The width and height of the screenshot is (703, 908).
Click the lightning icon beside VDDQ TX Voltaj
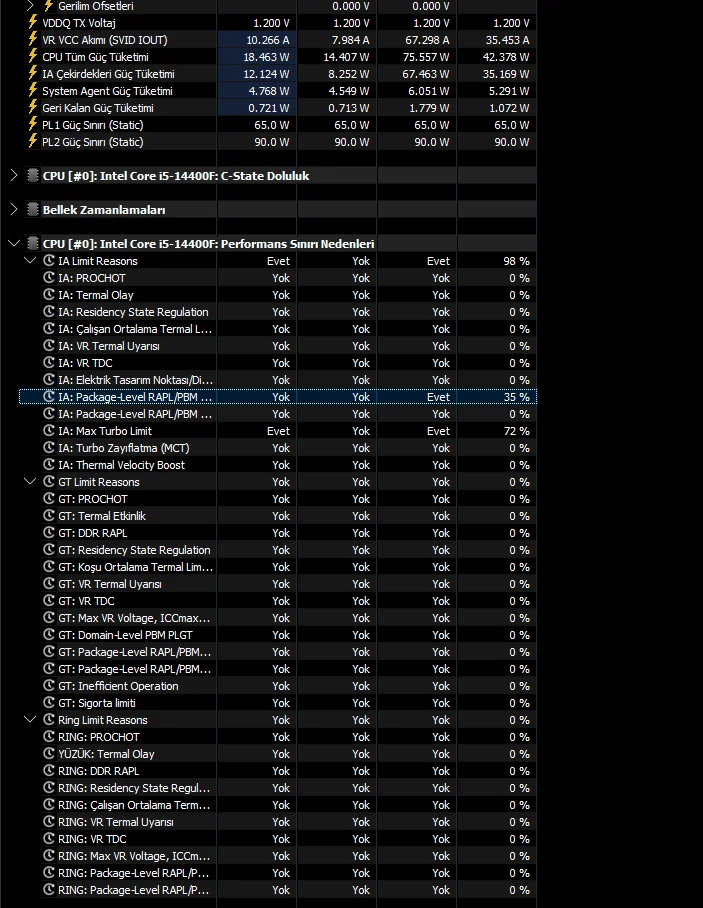coord(33,23)
